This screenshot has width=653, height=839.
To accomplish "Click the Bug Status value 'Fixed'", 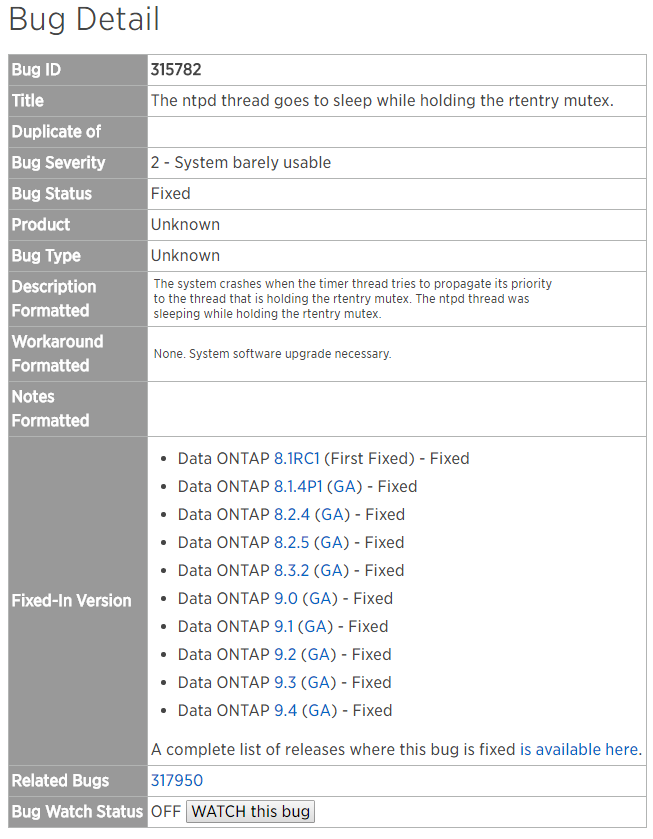I will click(x=171, y=194).
